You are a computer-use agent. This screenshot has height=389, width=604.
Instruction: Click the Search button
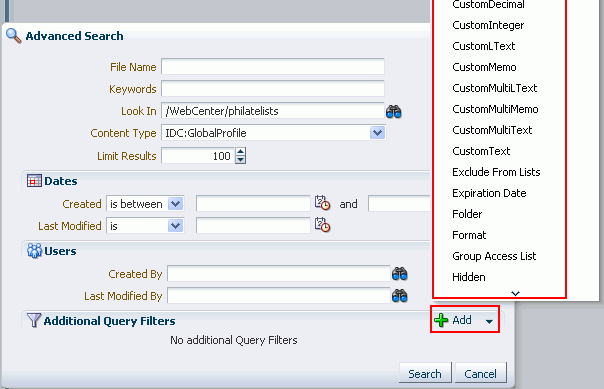(x=425, y=373)
